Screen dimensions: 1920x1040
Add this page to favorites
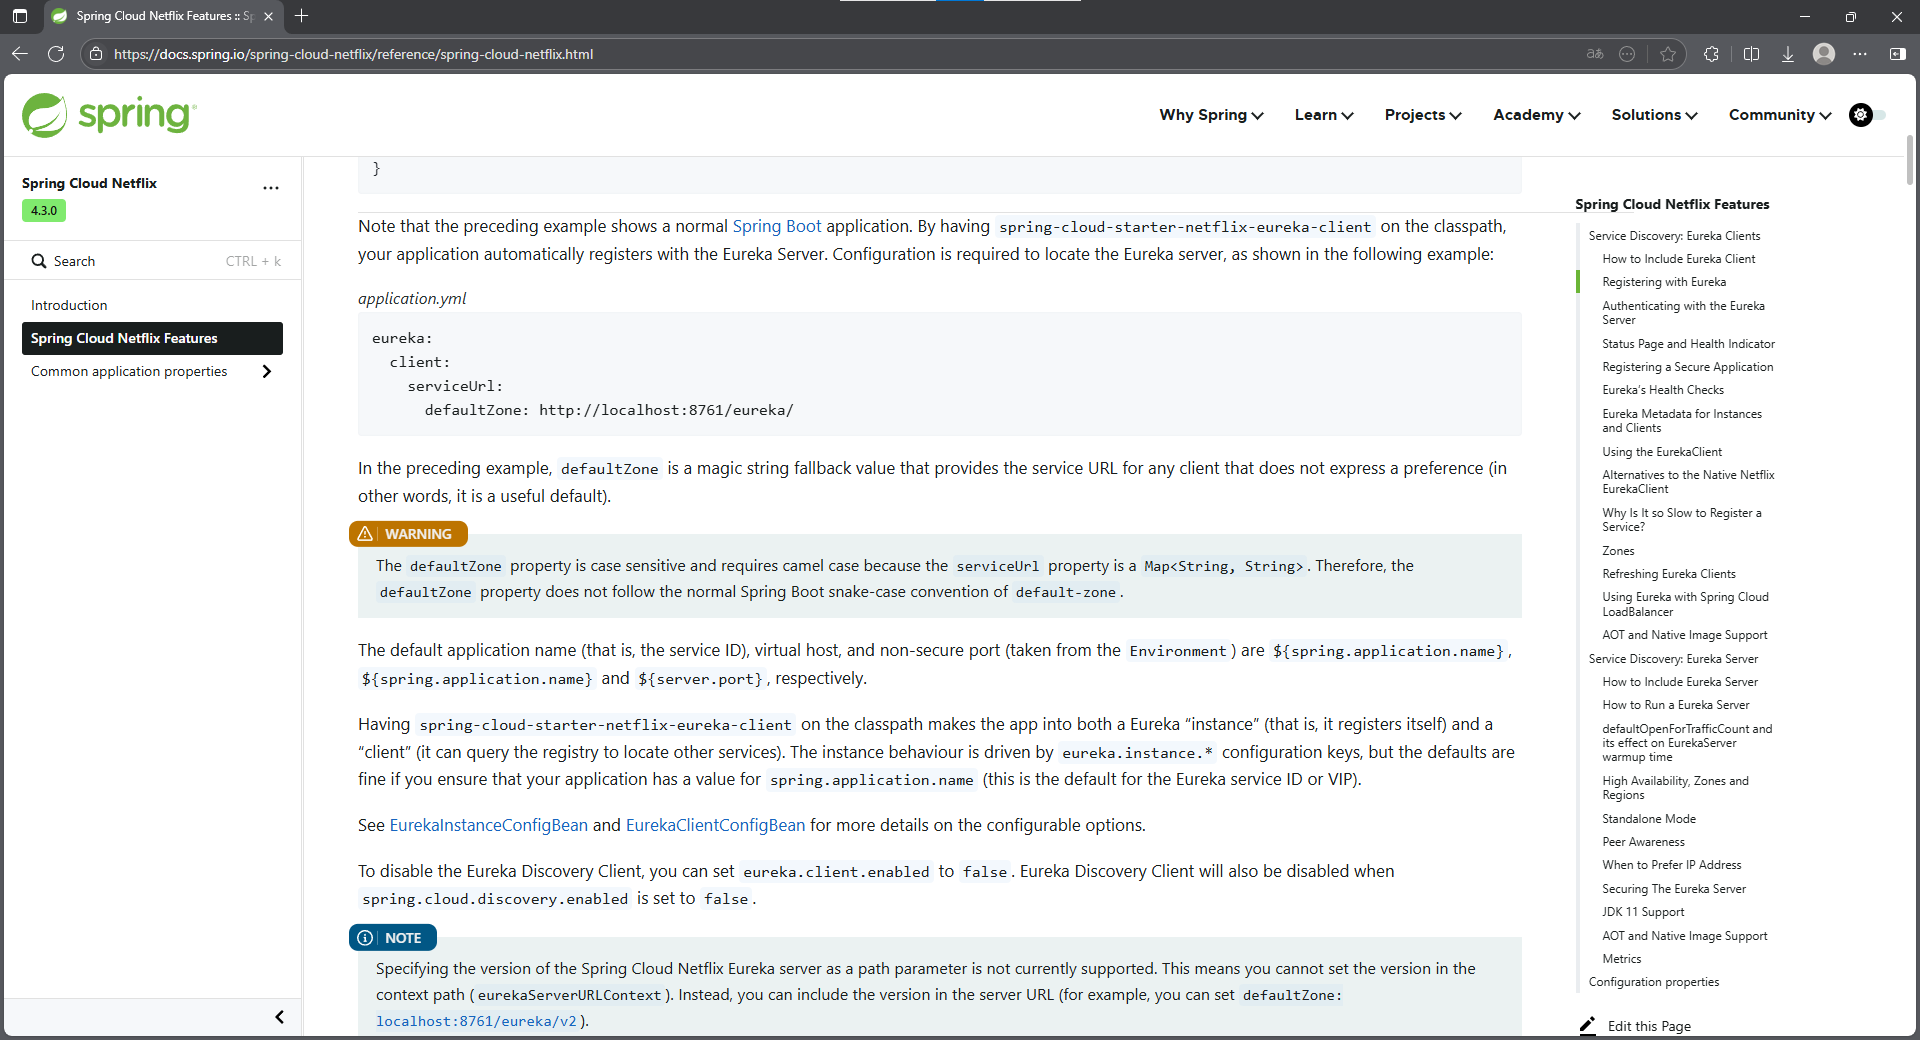coord(1668,54)
